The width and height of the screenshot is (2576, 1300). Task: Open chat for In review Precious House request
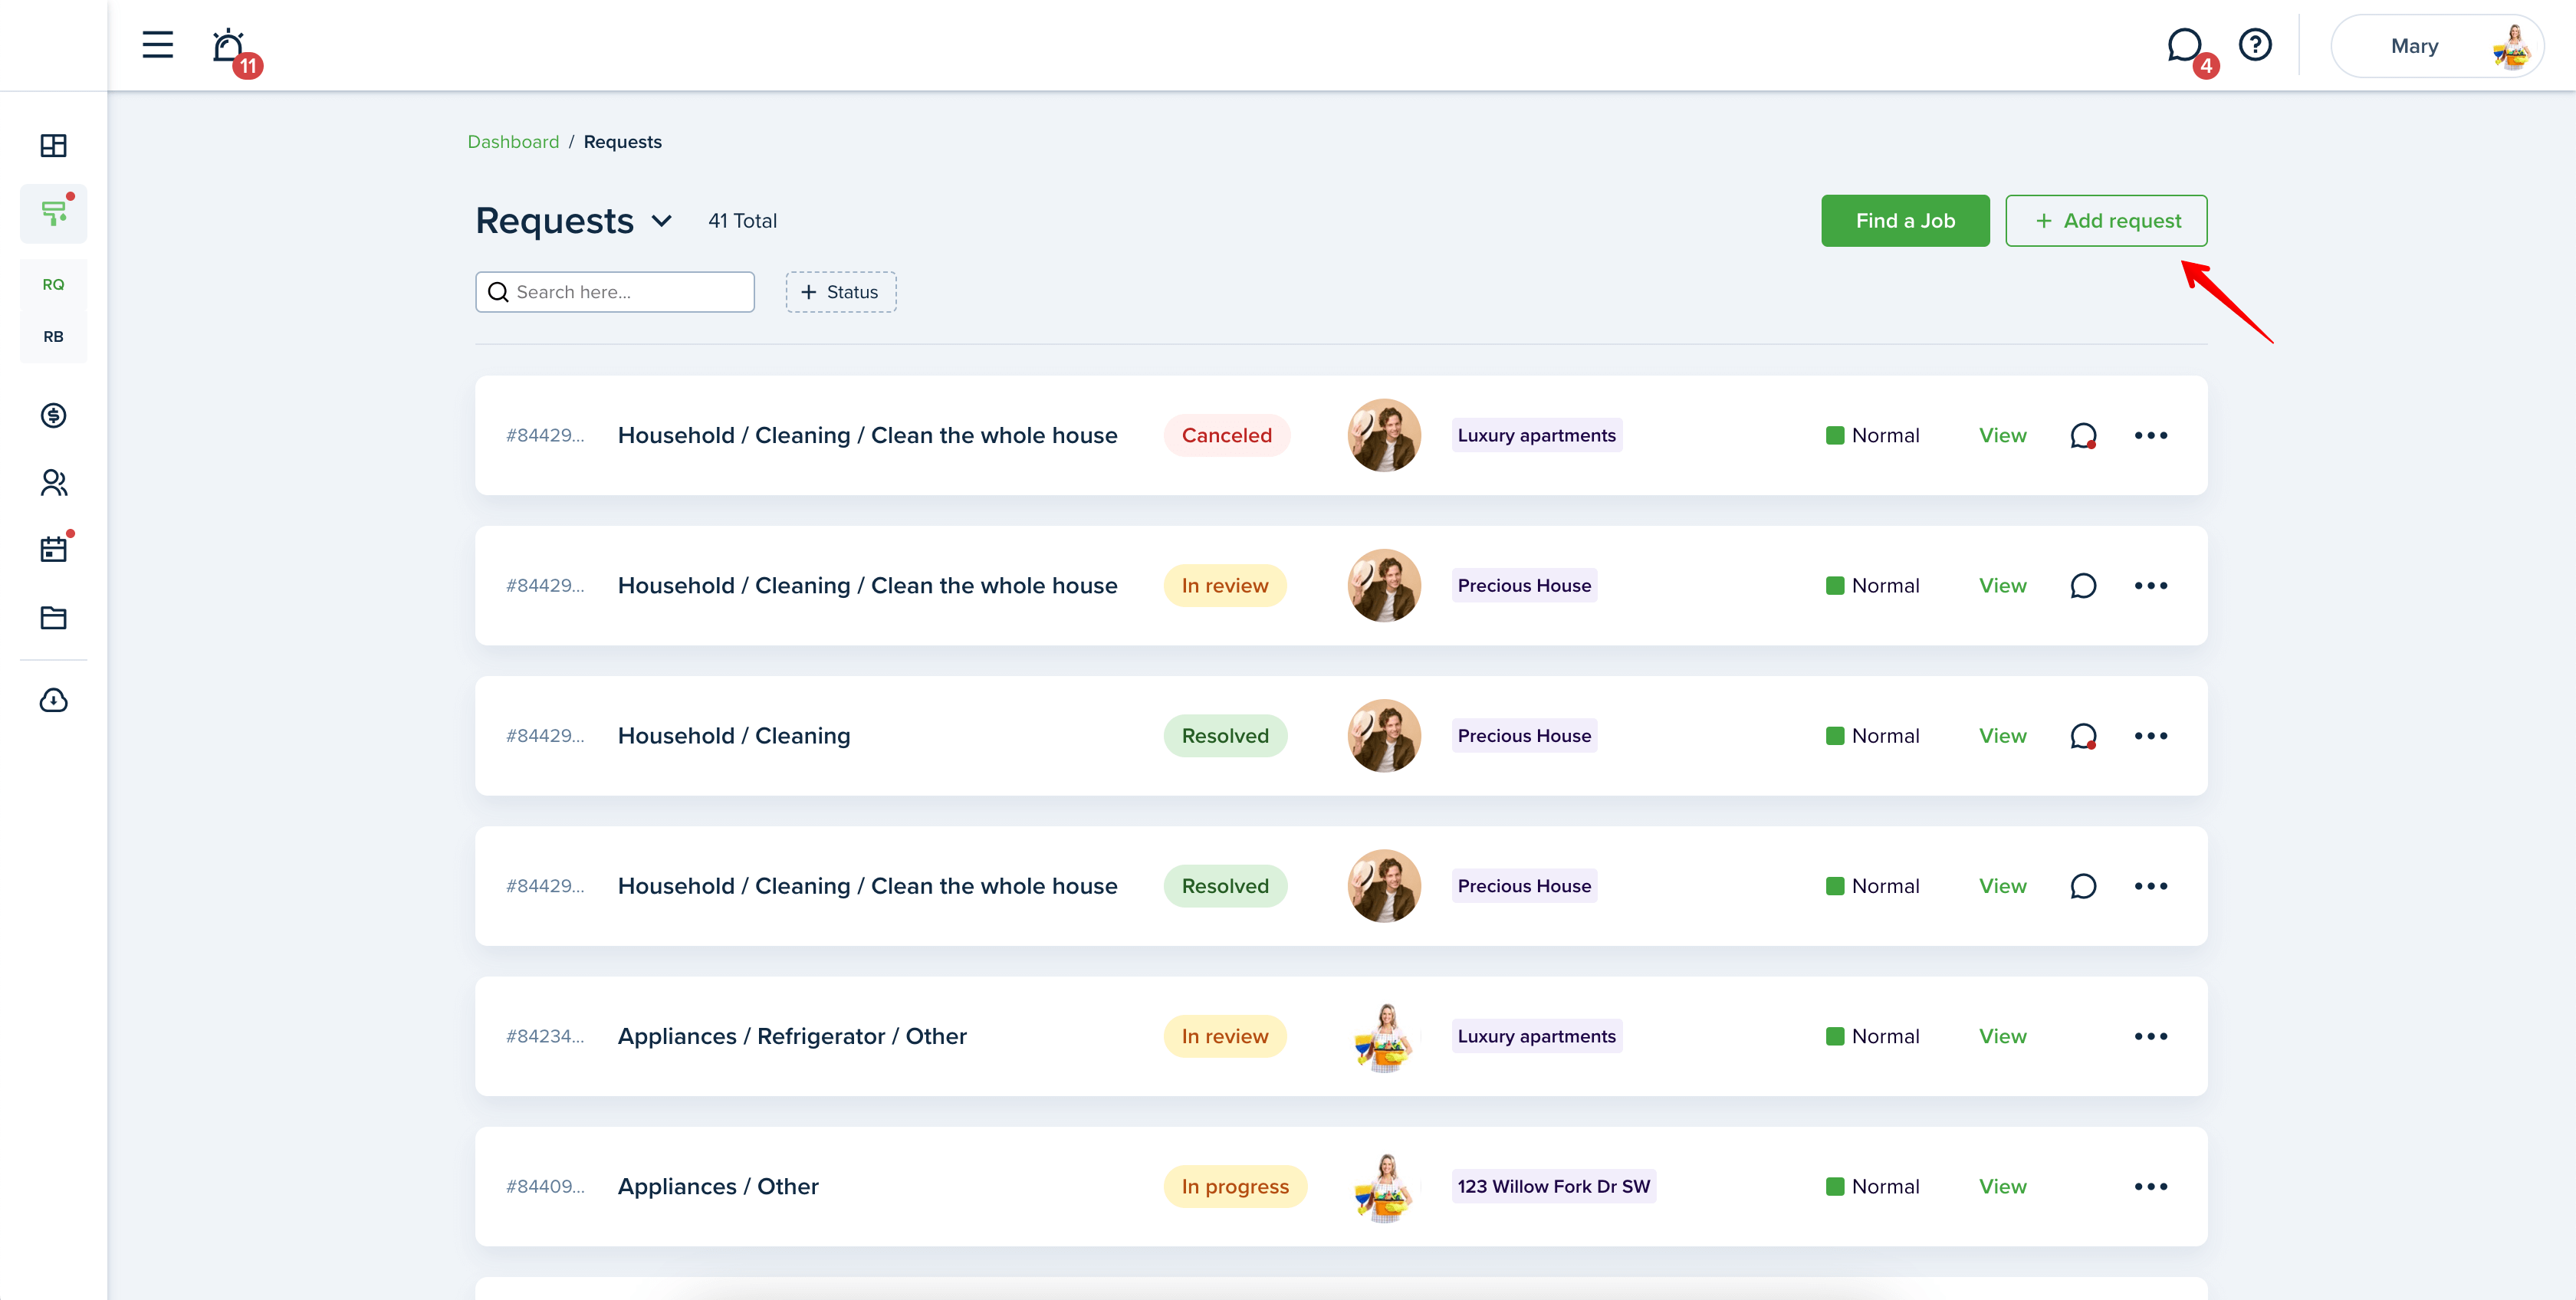click(2083, 586)
